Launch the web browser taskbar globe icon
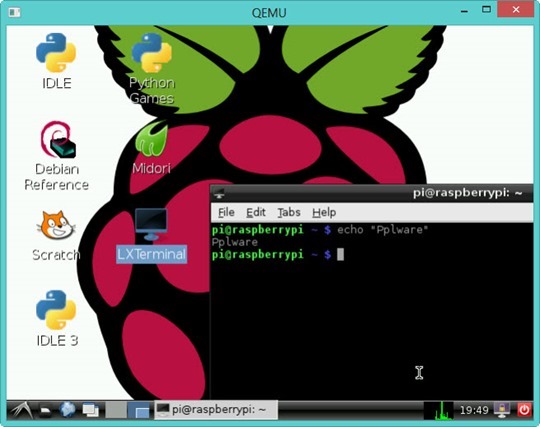The image size is (540, 427). coord(68,410)
